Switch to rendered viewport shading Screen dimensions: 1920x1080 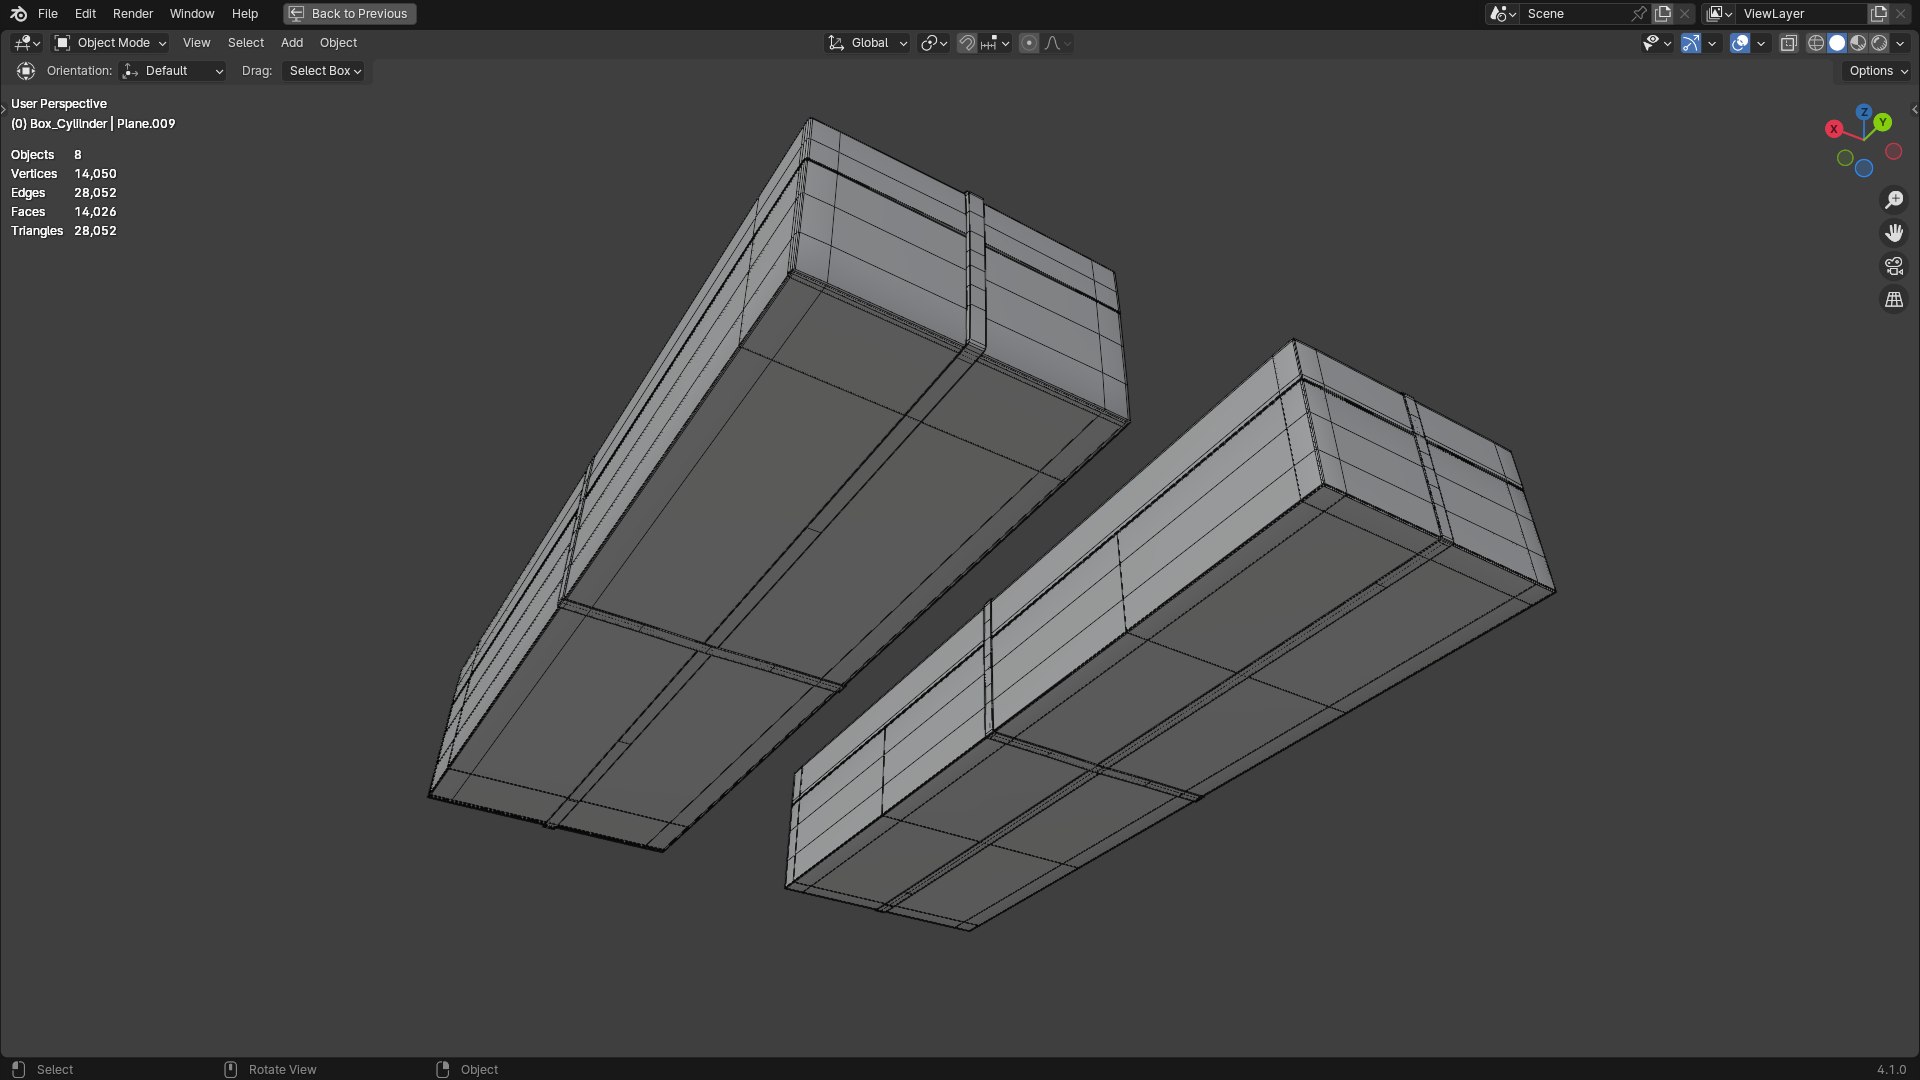tap(1879, 43)
